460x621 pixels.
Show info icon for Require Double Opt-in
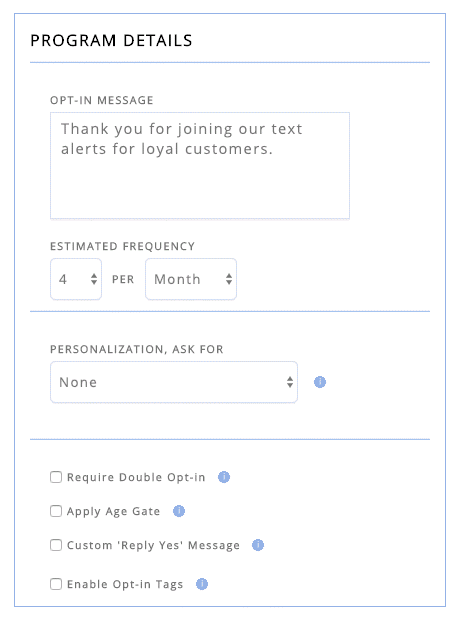tap(224, 477)
